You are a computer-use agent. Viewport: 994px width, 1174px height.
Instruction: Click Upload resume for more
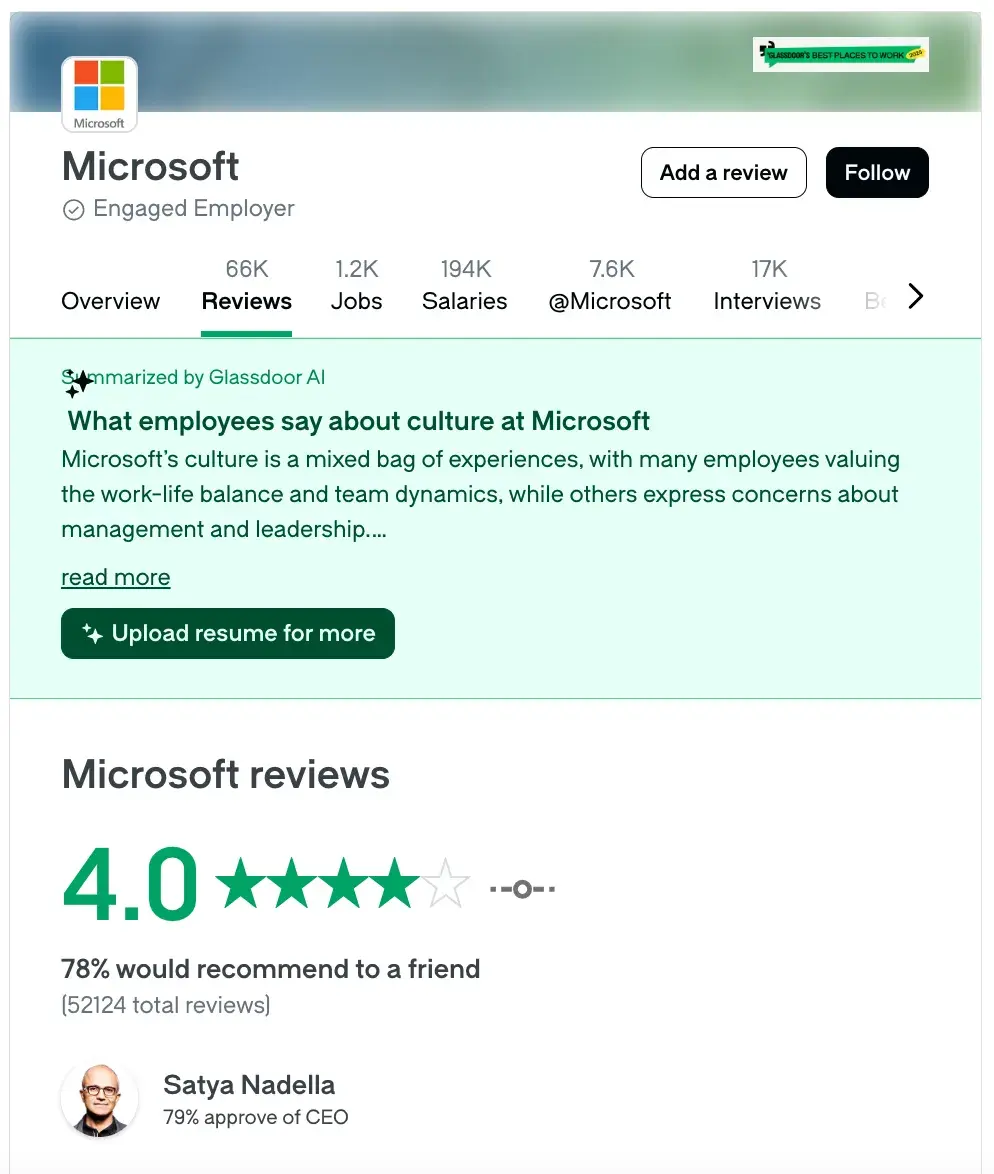[227, 633]
